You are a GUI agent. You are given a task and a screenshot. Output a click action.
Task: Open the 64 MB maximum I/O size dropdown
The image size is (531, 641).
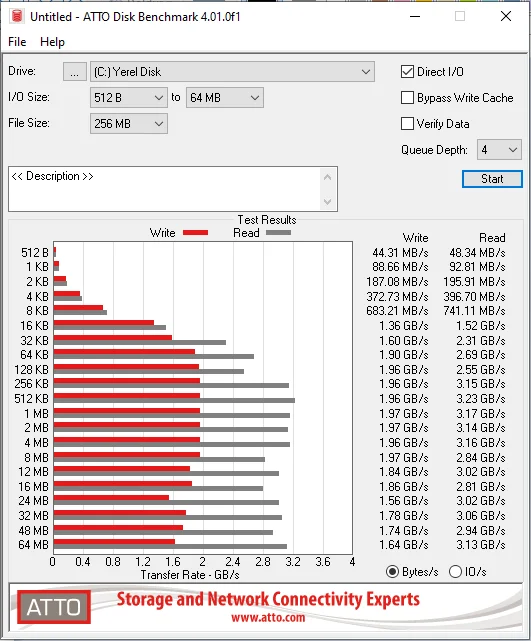[x=225, y=98]
